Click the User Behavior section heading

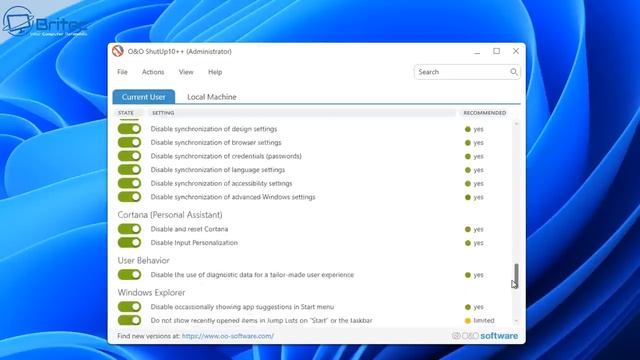click(x=143, y=260)
